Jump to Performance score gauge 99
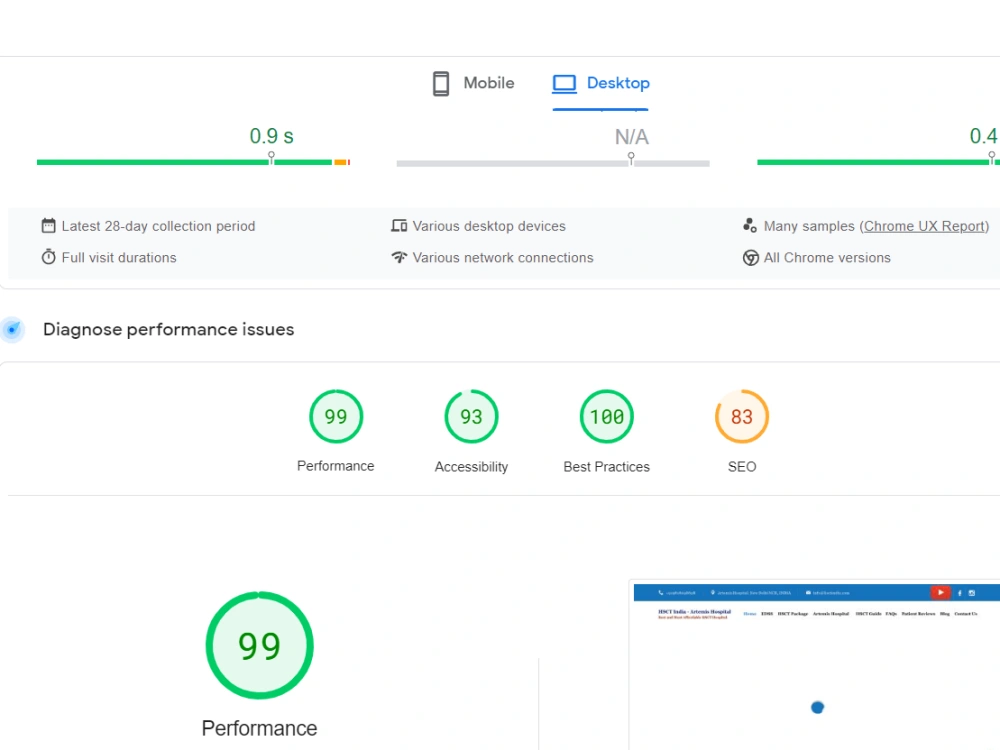This screenshot has height=750, width=1000. [336, 416]
